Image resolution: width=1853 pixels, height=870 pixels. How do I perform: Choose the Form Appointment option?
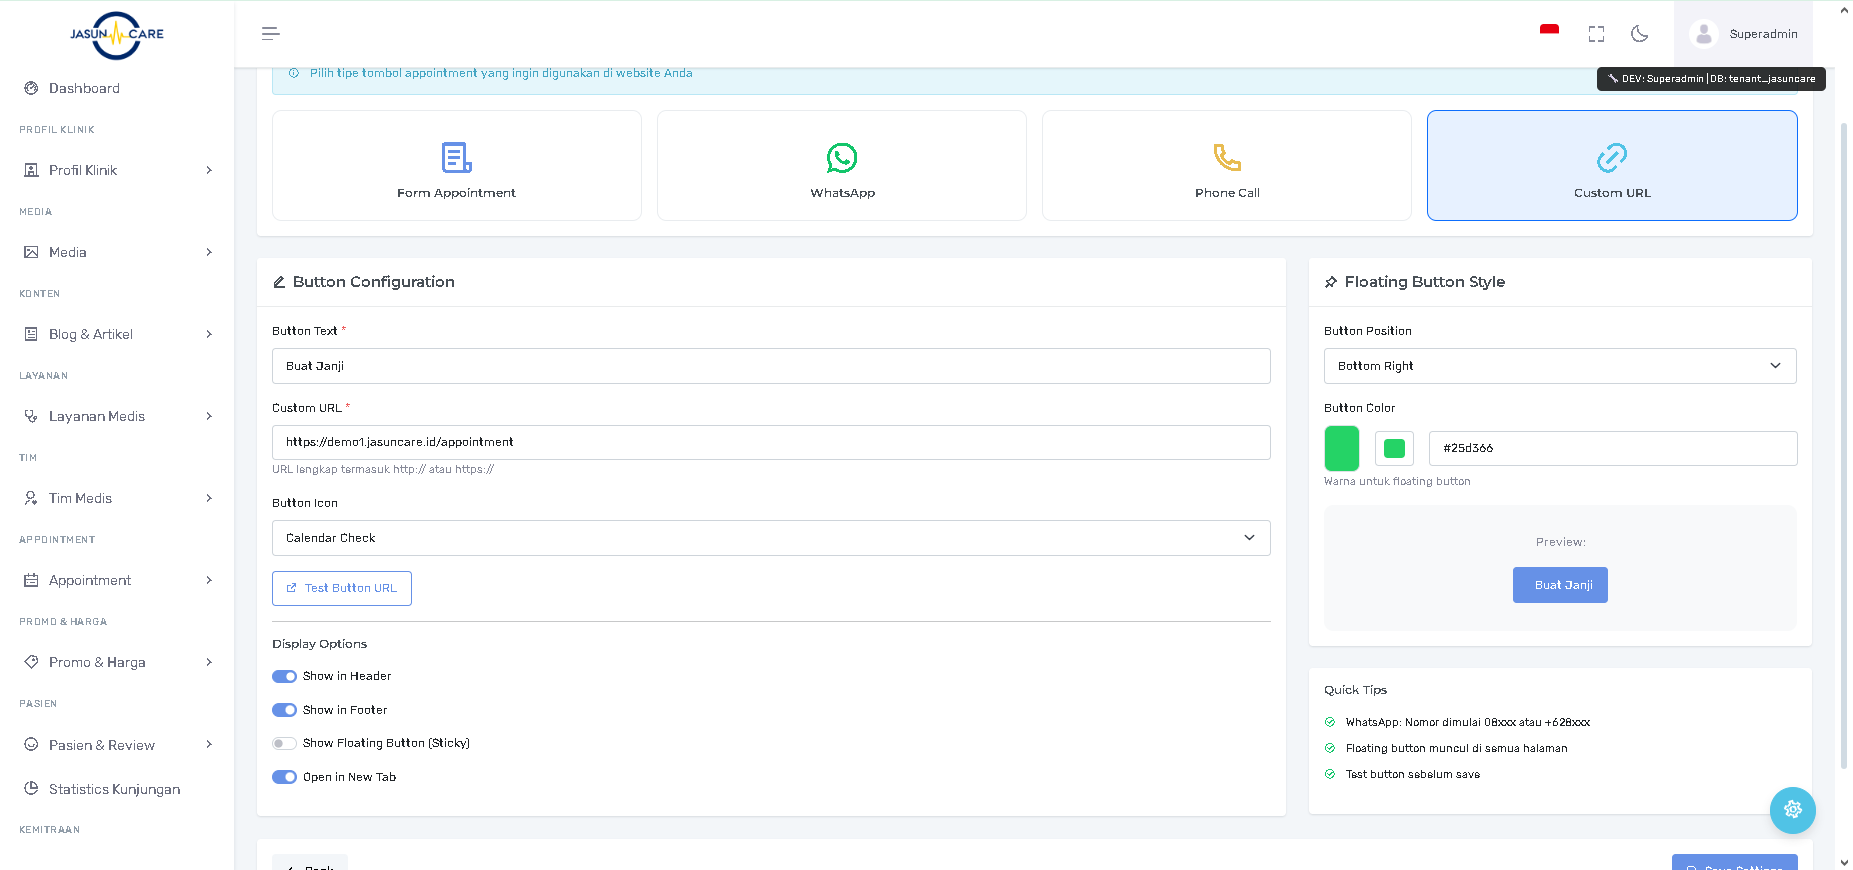tap(456, 166)
